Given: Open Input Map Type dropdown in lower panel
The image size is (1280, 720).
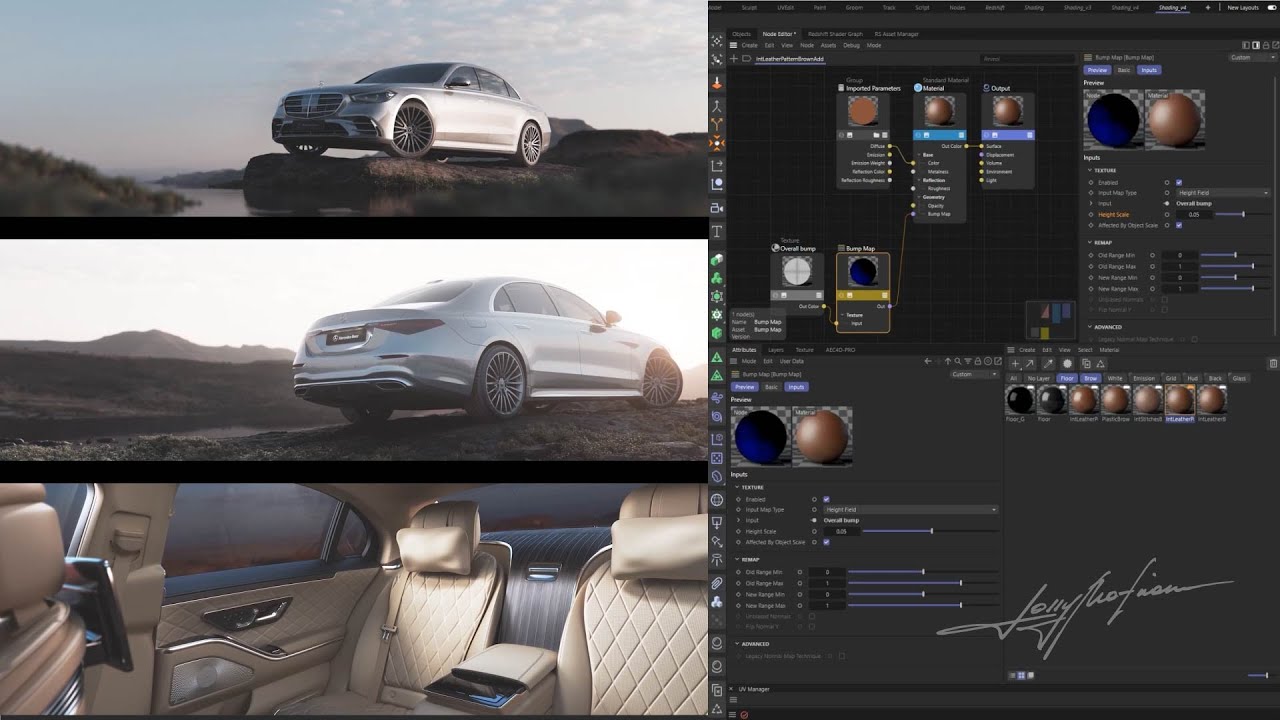Looking at the screenshot, I should [x=911, y=510].
